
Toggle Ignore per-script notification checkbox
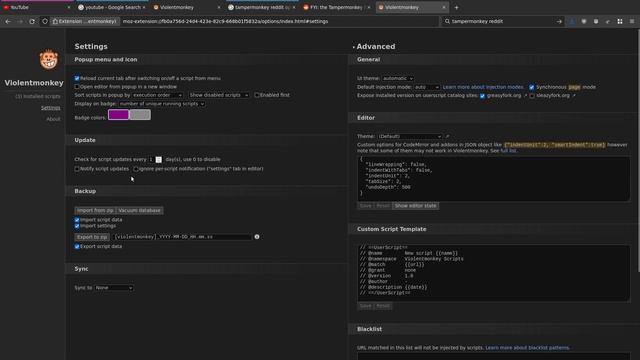click(x=136, y=169)
